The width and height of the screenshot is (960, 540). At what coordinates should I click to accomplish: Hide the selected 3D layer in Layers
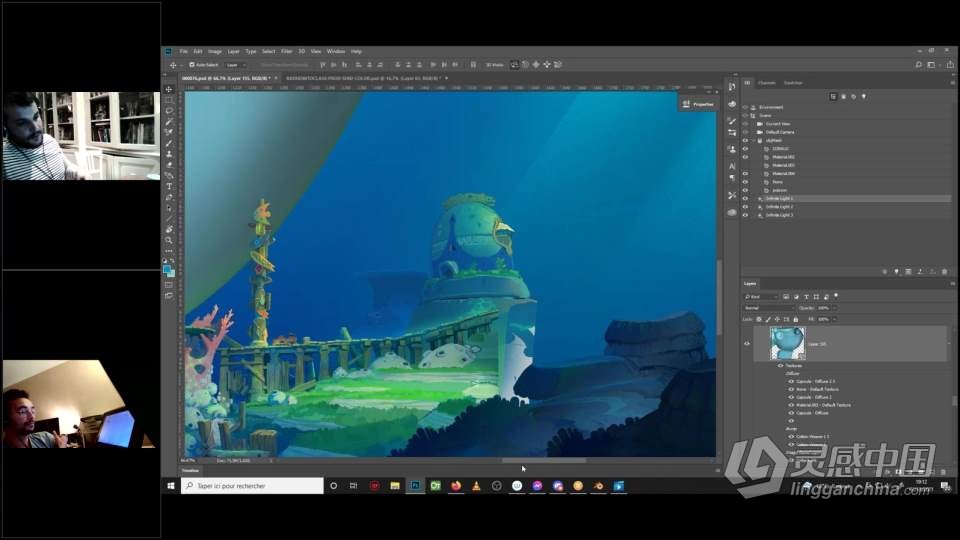coord(747,344)
